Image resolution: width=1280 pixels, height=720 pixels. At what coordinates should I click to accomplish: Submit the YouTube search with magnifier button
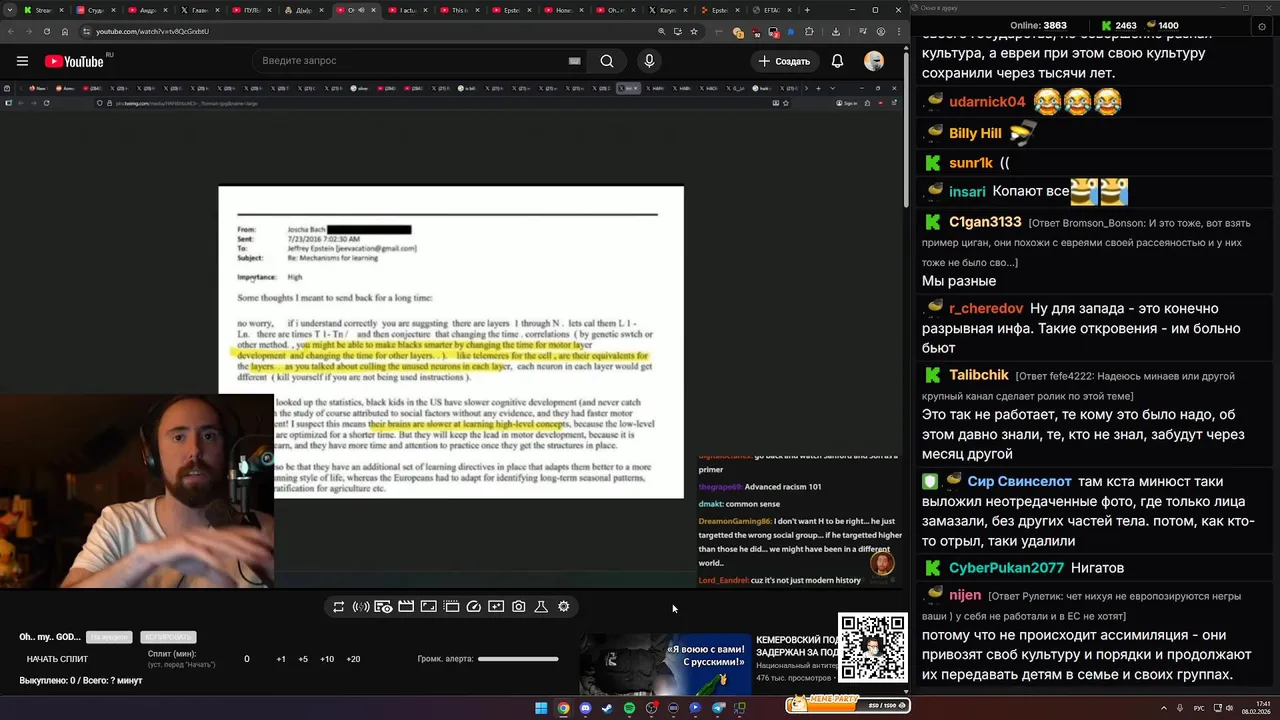607,61
